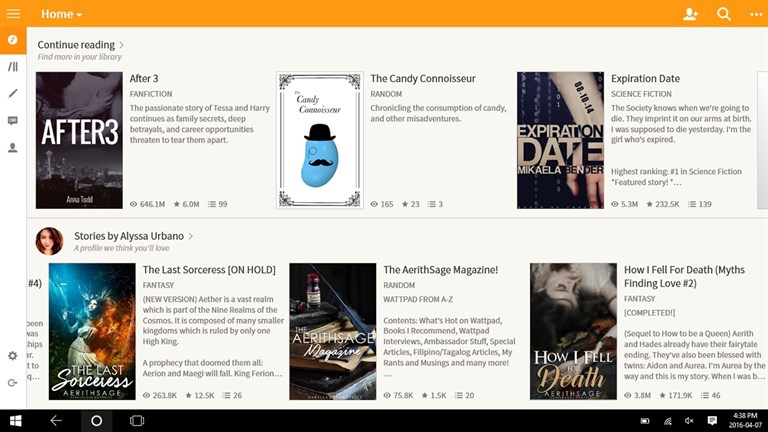Open the settings gear in sidebar
The width and height of the screenshot is (768, 432).
[13, 356]
